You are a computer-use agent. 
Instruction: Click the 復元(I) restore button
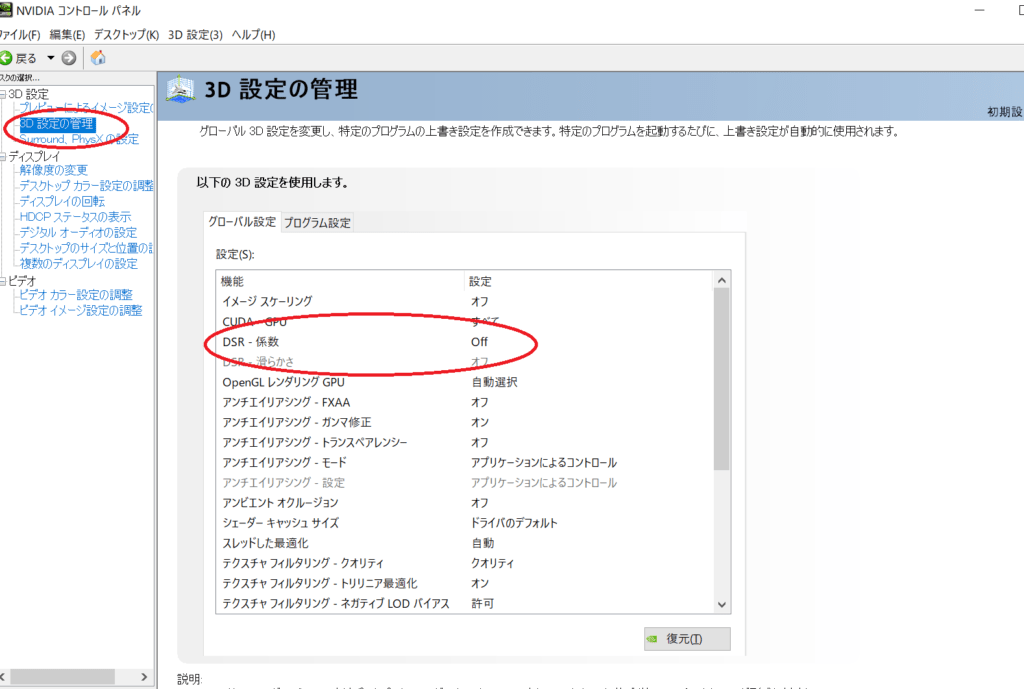[687, 639]
